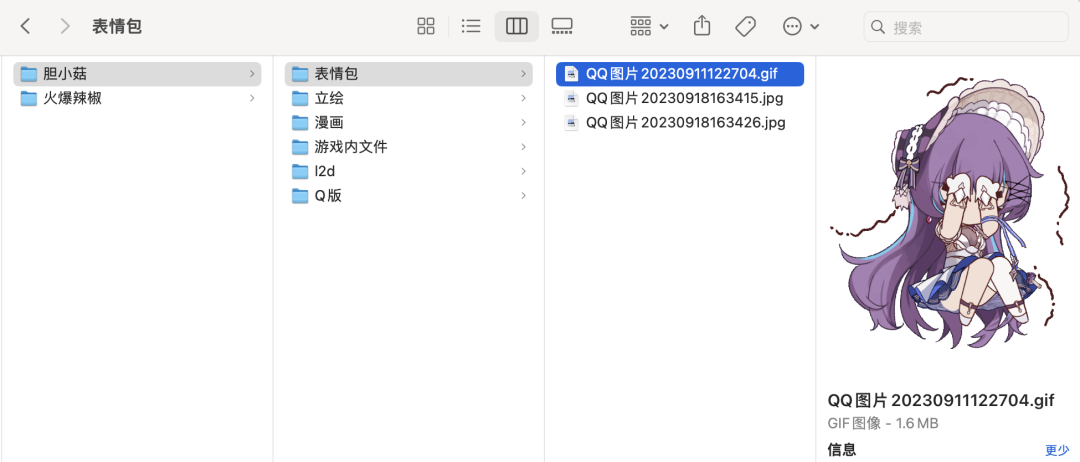This screenshot has height=462, width=1080.
Task: Click the magnifying glass search icon
Action: pos(878,27)
